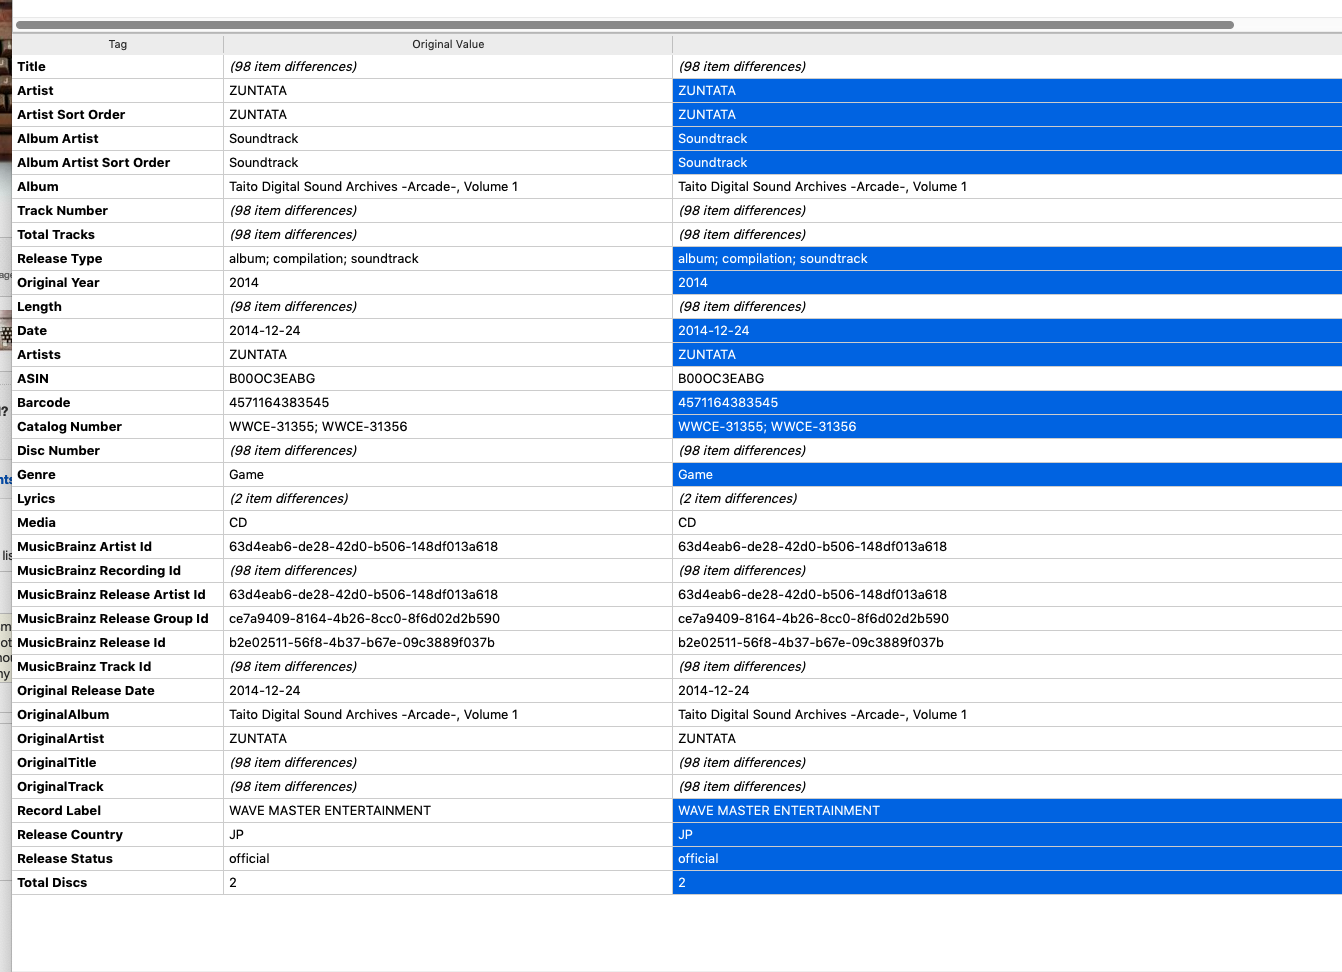Viewport: 1342px width, 972px height.
Task: Select the Catalog Number tag
Action: (x=69, y=427)
